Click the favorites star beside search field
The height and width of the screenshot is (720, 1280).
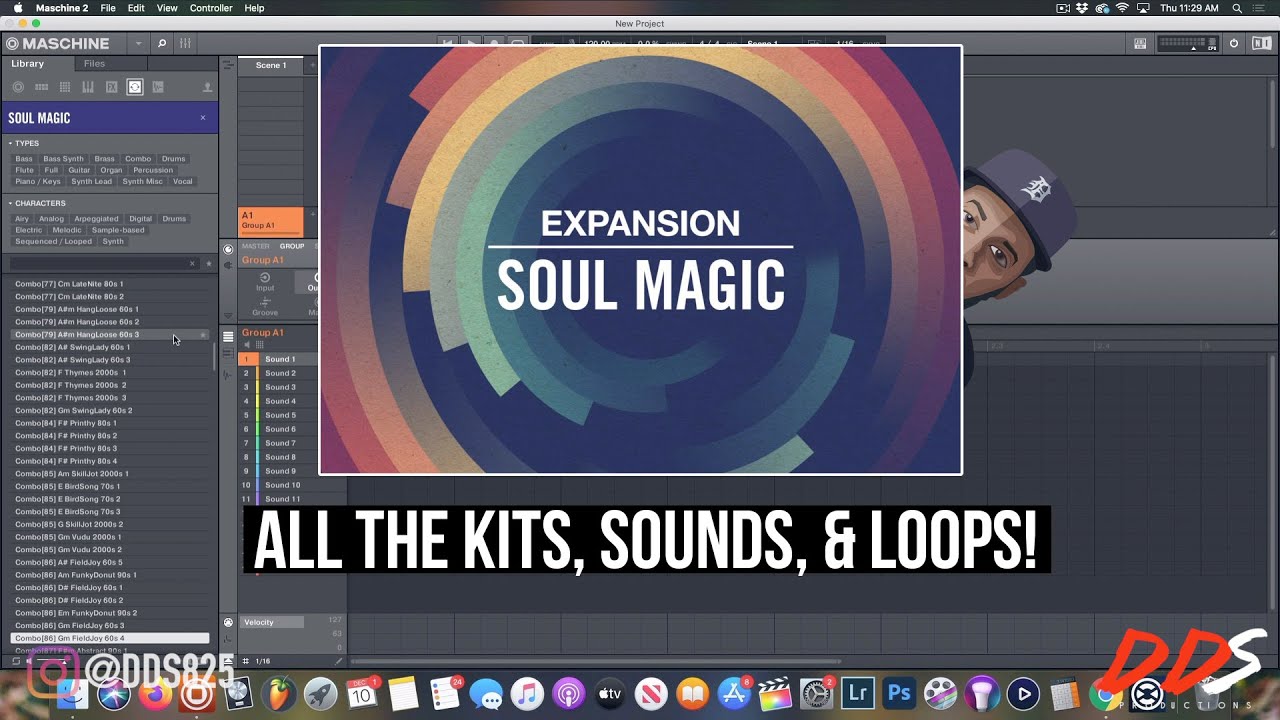tap(208, 263)
